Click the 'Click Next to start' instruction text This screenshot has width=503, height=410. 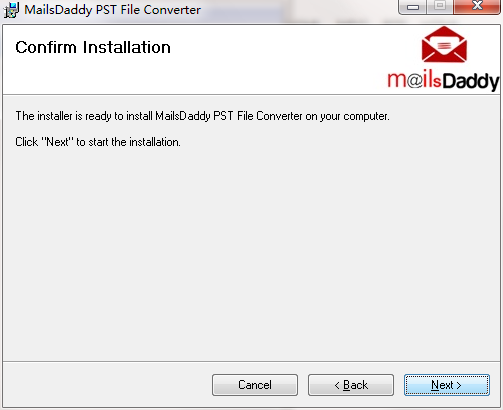[x=98, y=142]
